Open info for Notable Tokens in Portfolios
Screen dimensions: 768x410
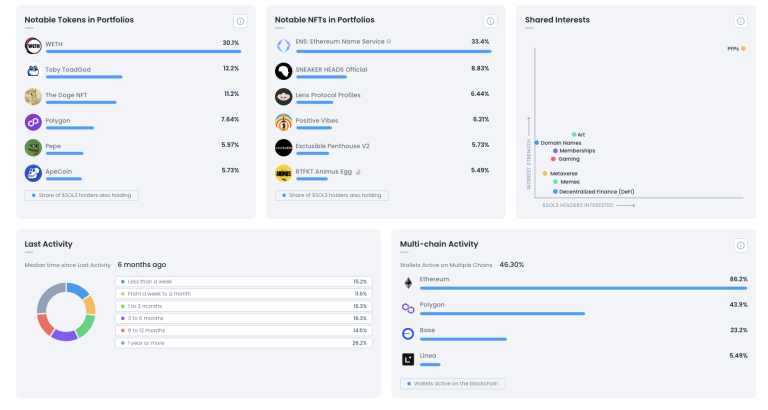pos(240,21)
